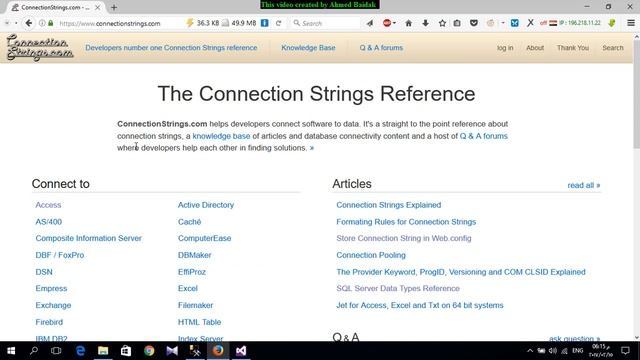This screenshot has width=640, height=360.
Task: Go back with the browser back arrow
Action: (x=28, y=23)
